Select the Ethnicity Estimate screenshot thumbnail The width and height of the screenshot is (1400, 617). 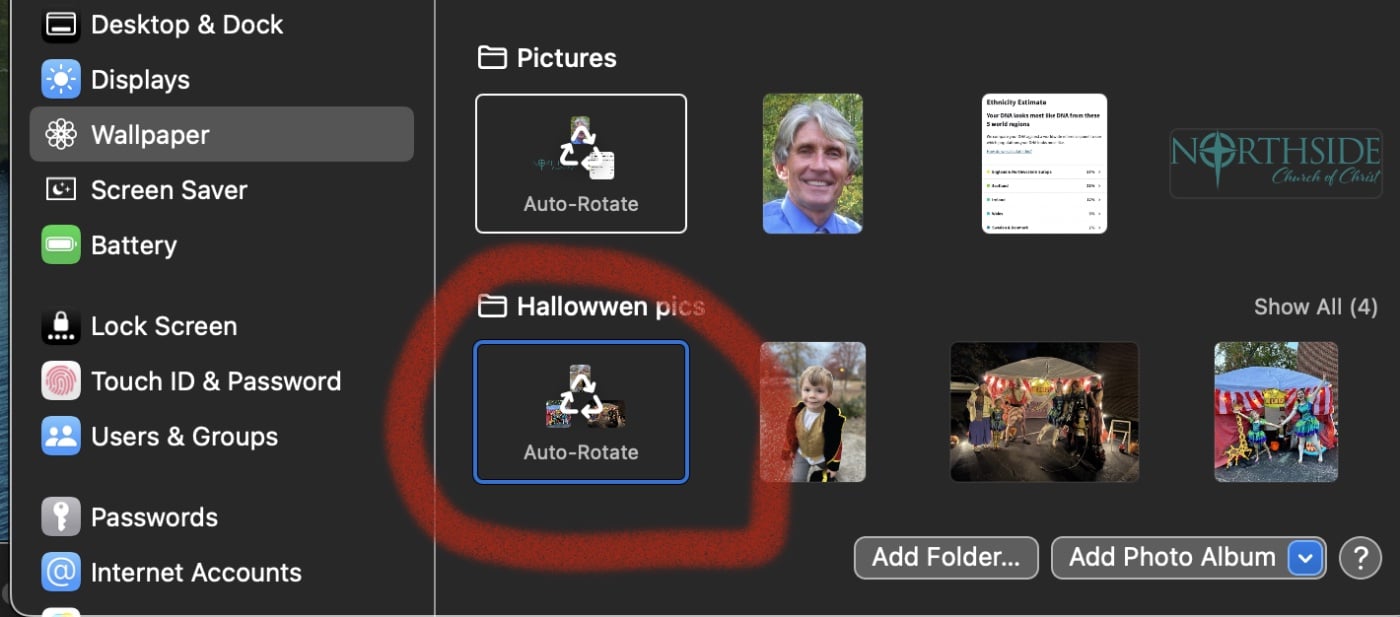(x=1044, y=164)
